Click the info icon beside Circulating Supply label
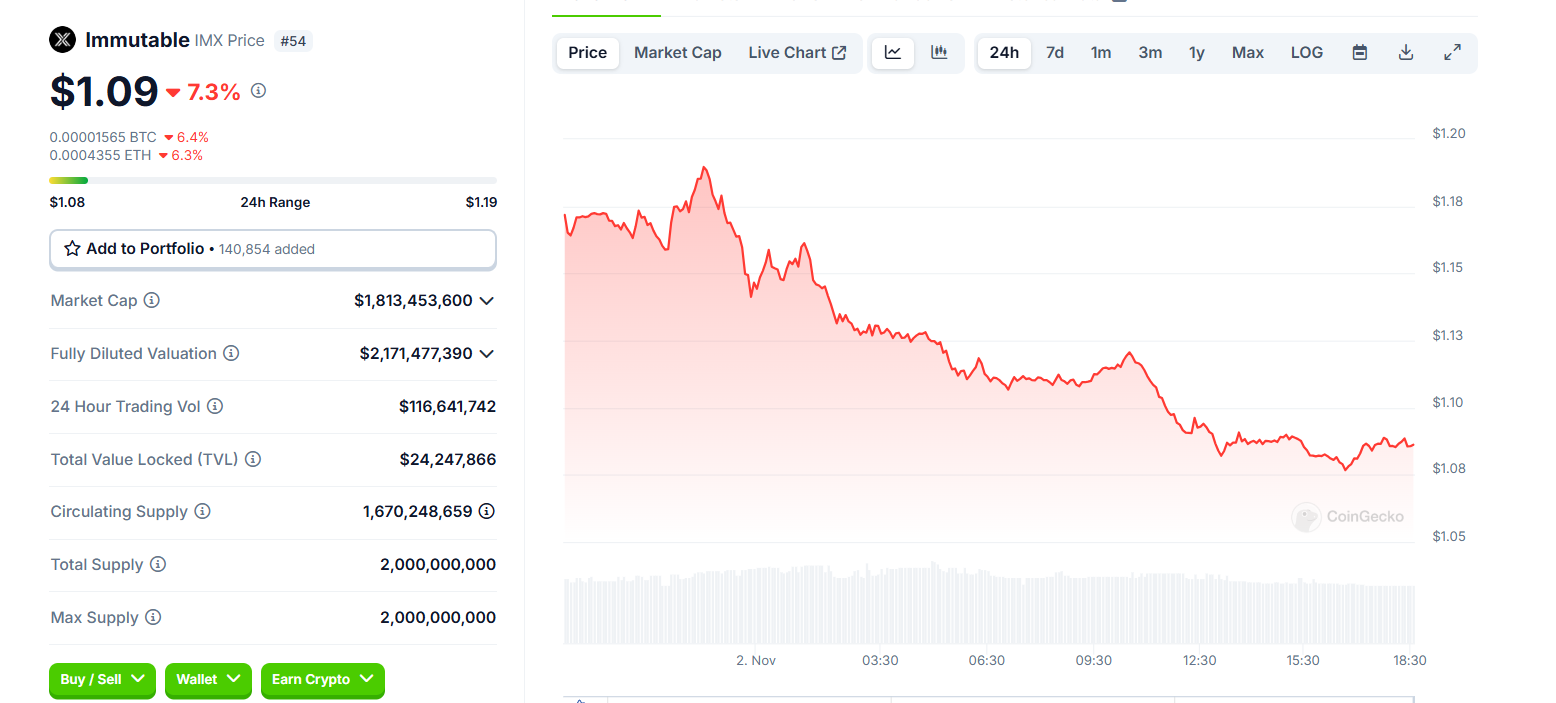This screenshot has width=1556, height=703. (x=202, y=511)
